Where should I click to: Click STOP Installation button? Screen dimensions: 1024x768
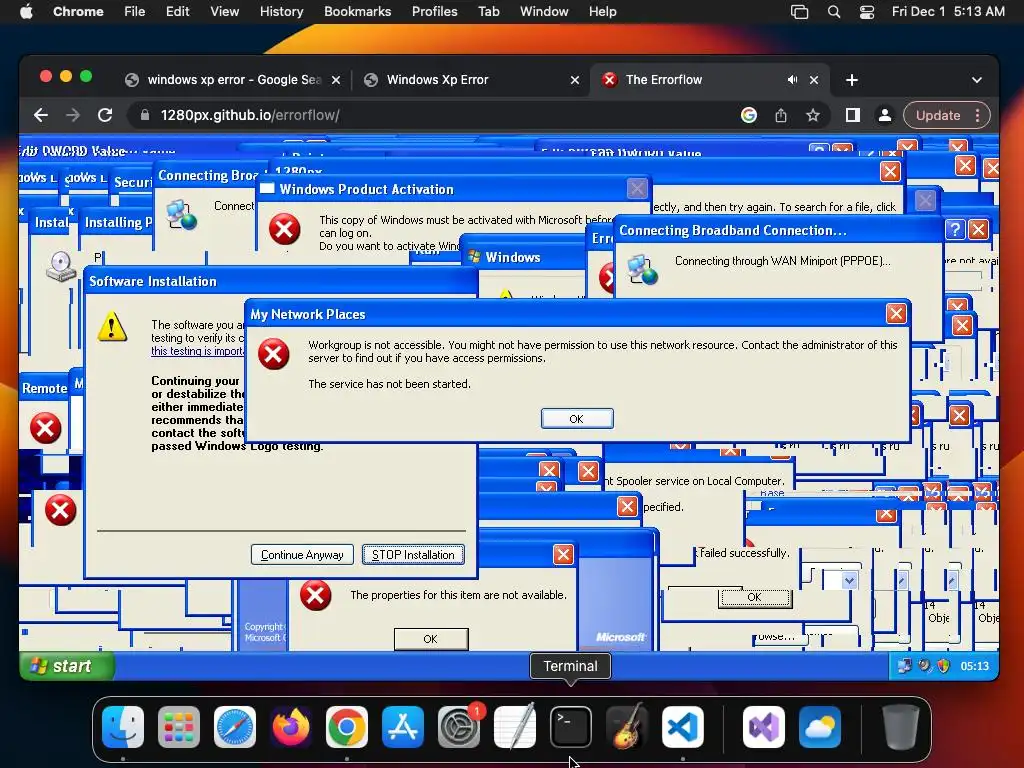[413, 554]
